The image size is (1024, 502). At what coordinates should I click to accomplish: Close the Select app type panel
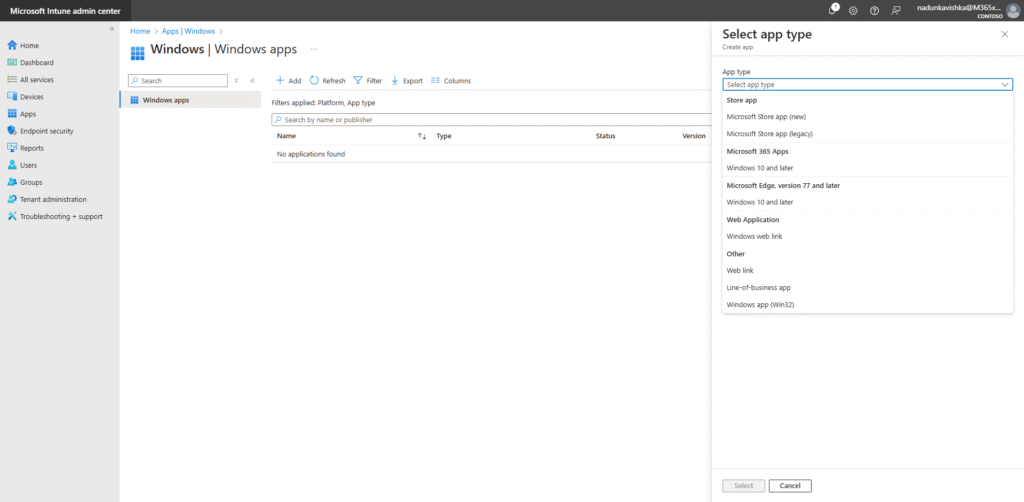(x=1004, y=34)
